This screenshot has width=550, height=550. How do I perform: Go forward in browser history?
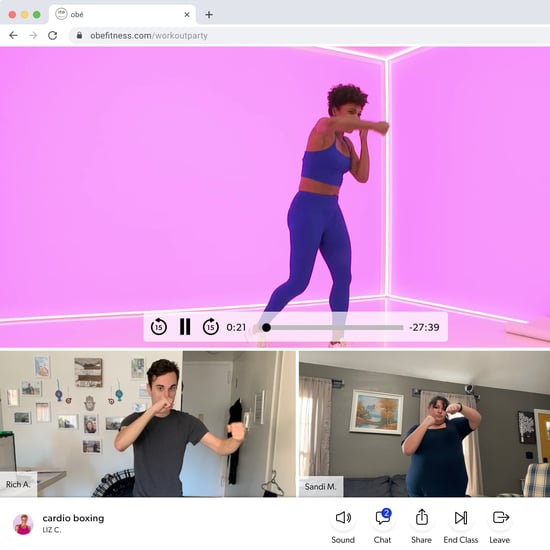click(x=33, y=35)
